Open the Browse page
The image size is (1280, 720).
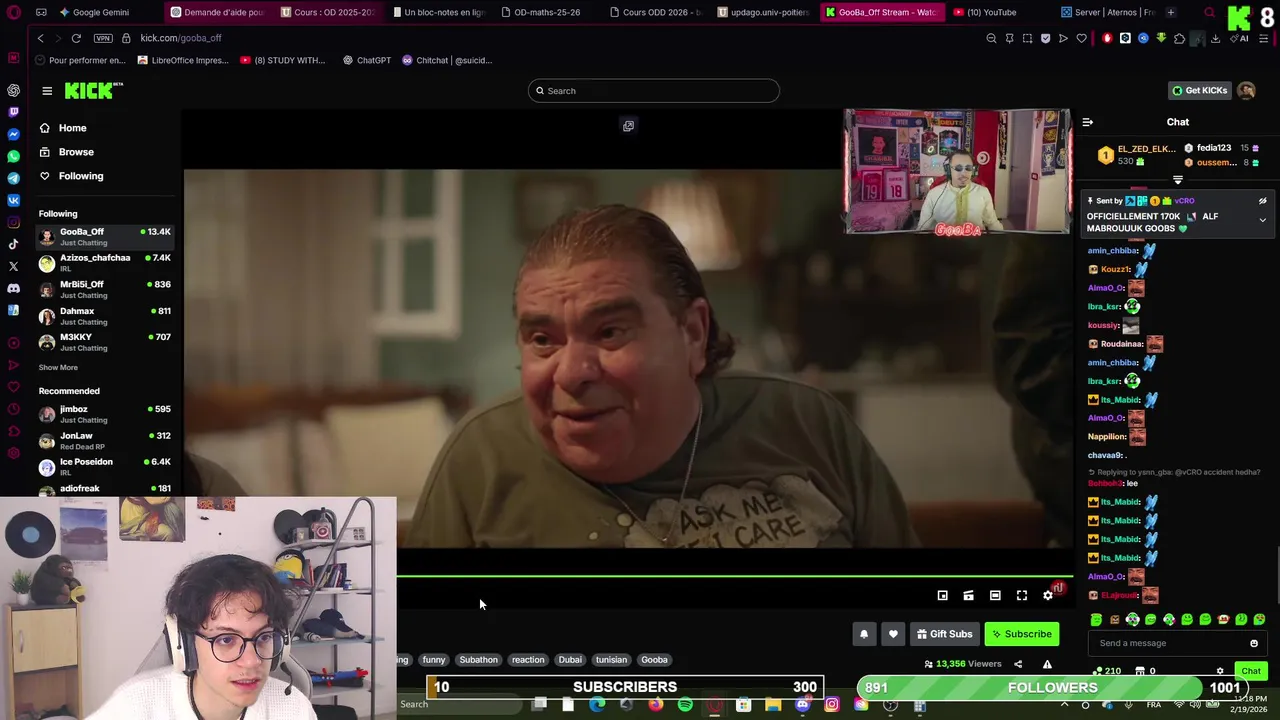[x=76, y=152]
